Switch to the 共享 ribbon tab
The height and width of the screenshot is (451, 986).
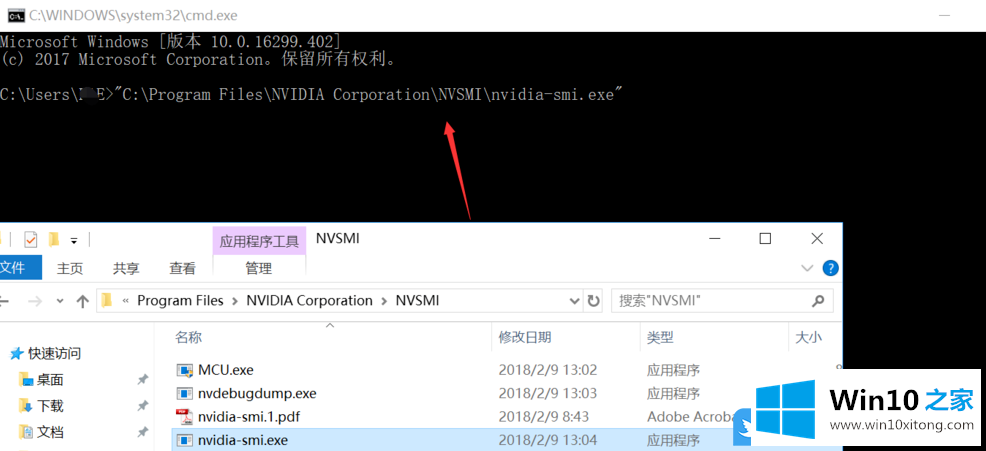[126, 269]
